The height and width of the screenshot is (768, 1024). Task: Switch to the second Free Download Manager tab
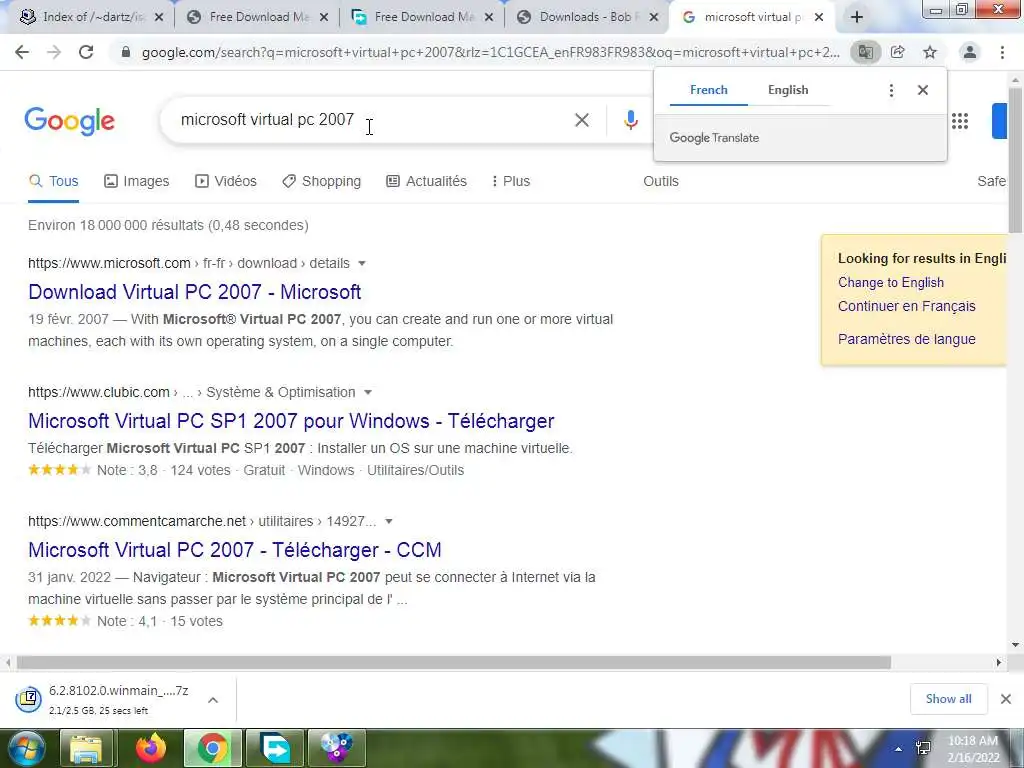pyautogui.click(x=423, y=18)
